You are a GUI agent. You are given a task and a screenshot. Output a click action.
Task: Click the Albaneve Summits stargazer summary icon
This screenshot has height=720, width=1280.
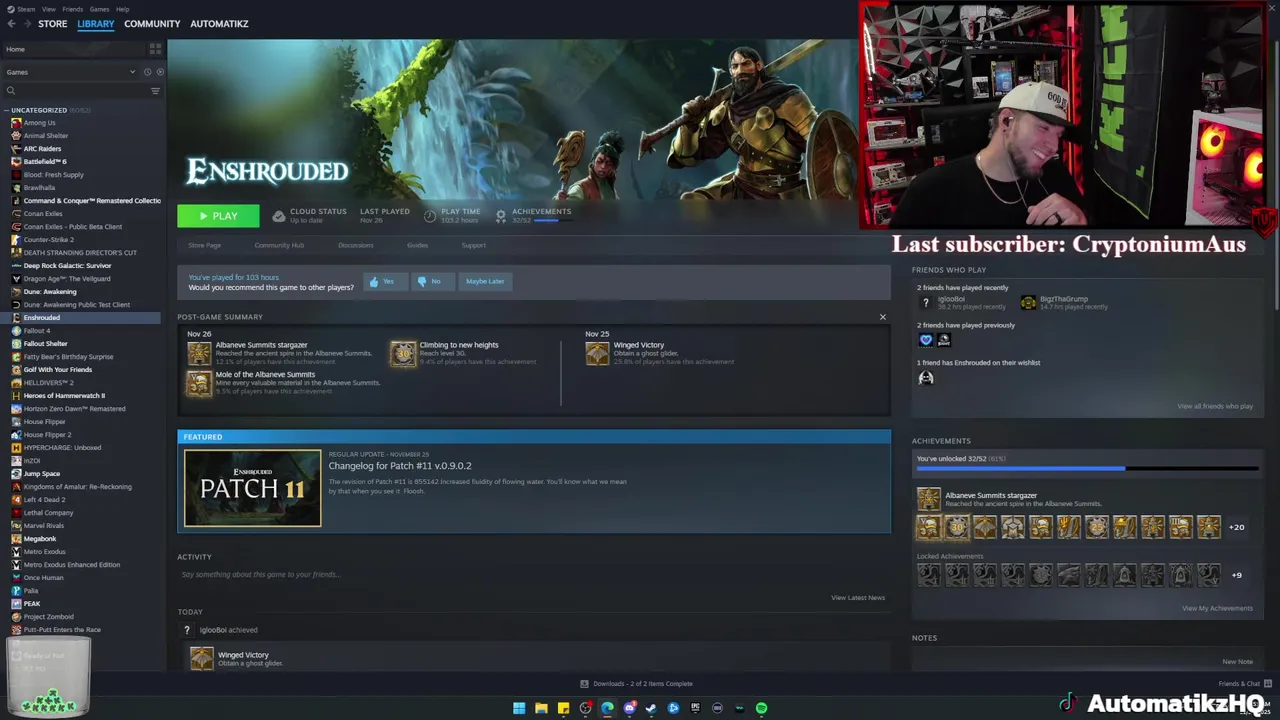tap(199, 353)
